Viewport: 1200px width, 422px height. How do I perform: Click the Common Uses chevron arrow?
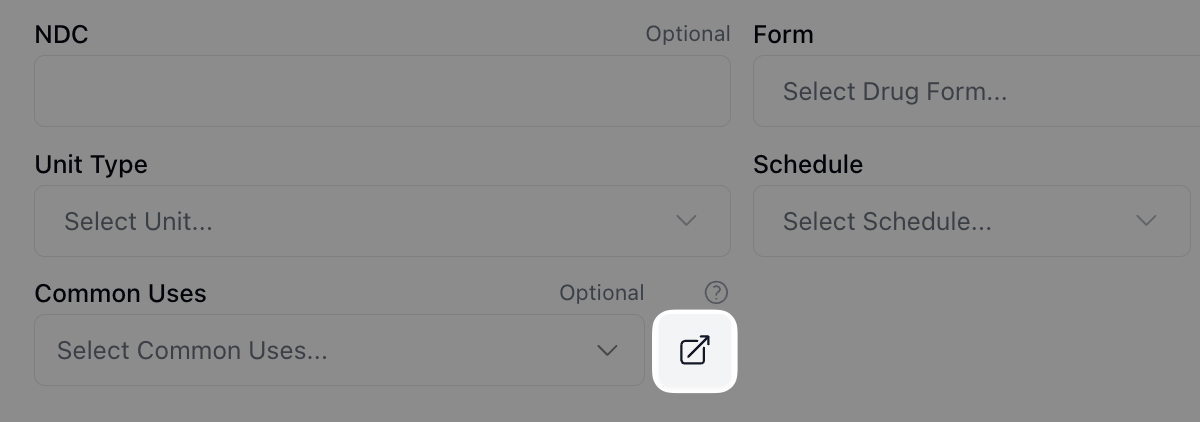(x=607, y=351)
